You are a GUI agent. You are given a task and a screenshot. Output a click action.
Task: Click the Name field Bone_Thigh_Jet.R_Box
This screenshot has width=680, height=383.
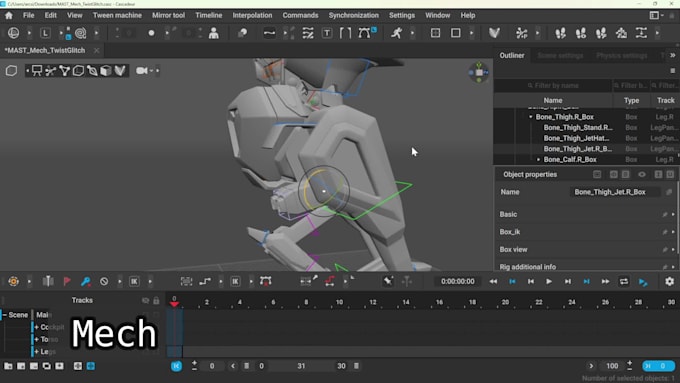pos(615,192)
